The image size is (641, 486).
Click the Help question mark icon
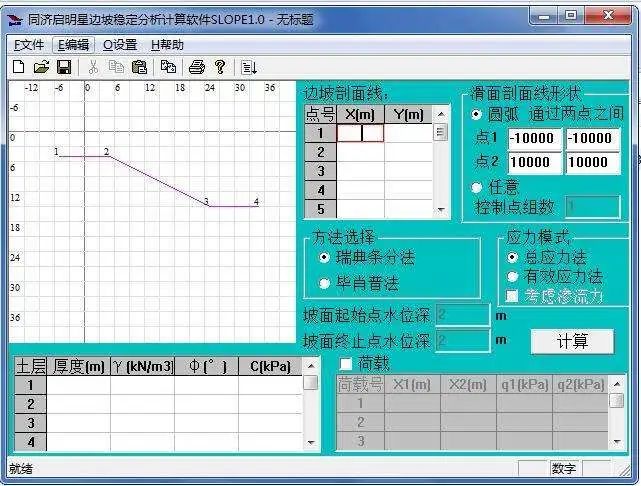point(219,67)
